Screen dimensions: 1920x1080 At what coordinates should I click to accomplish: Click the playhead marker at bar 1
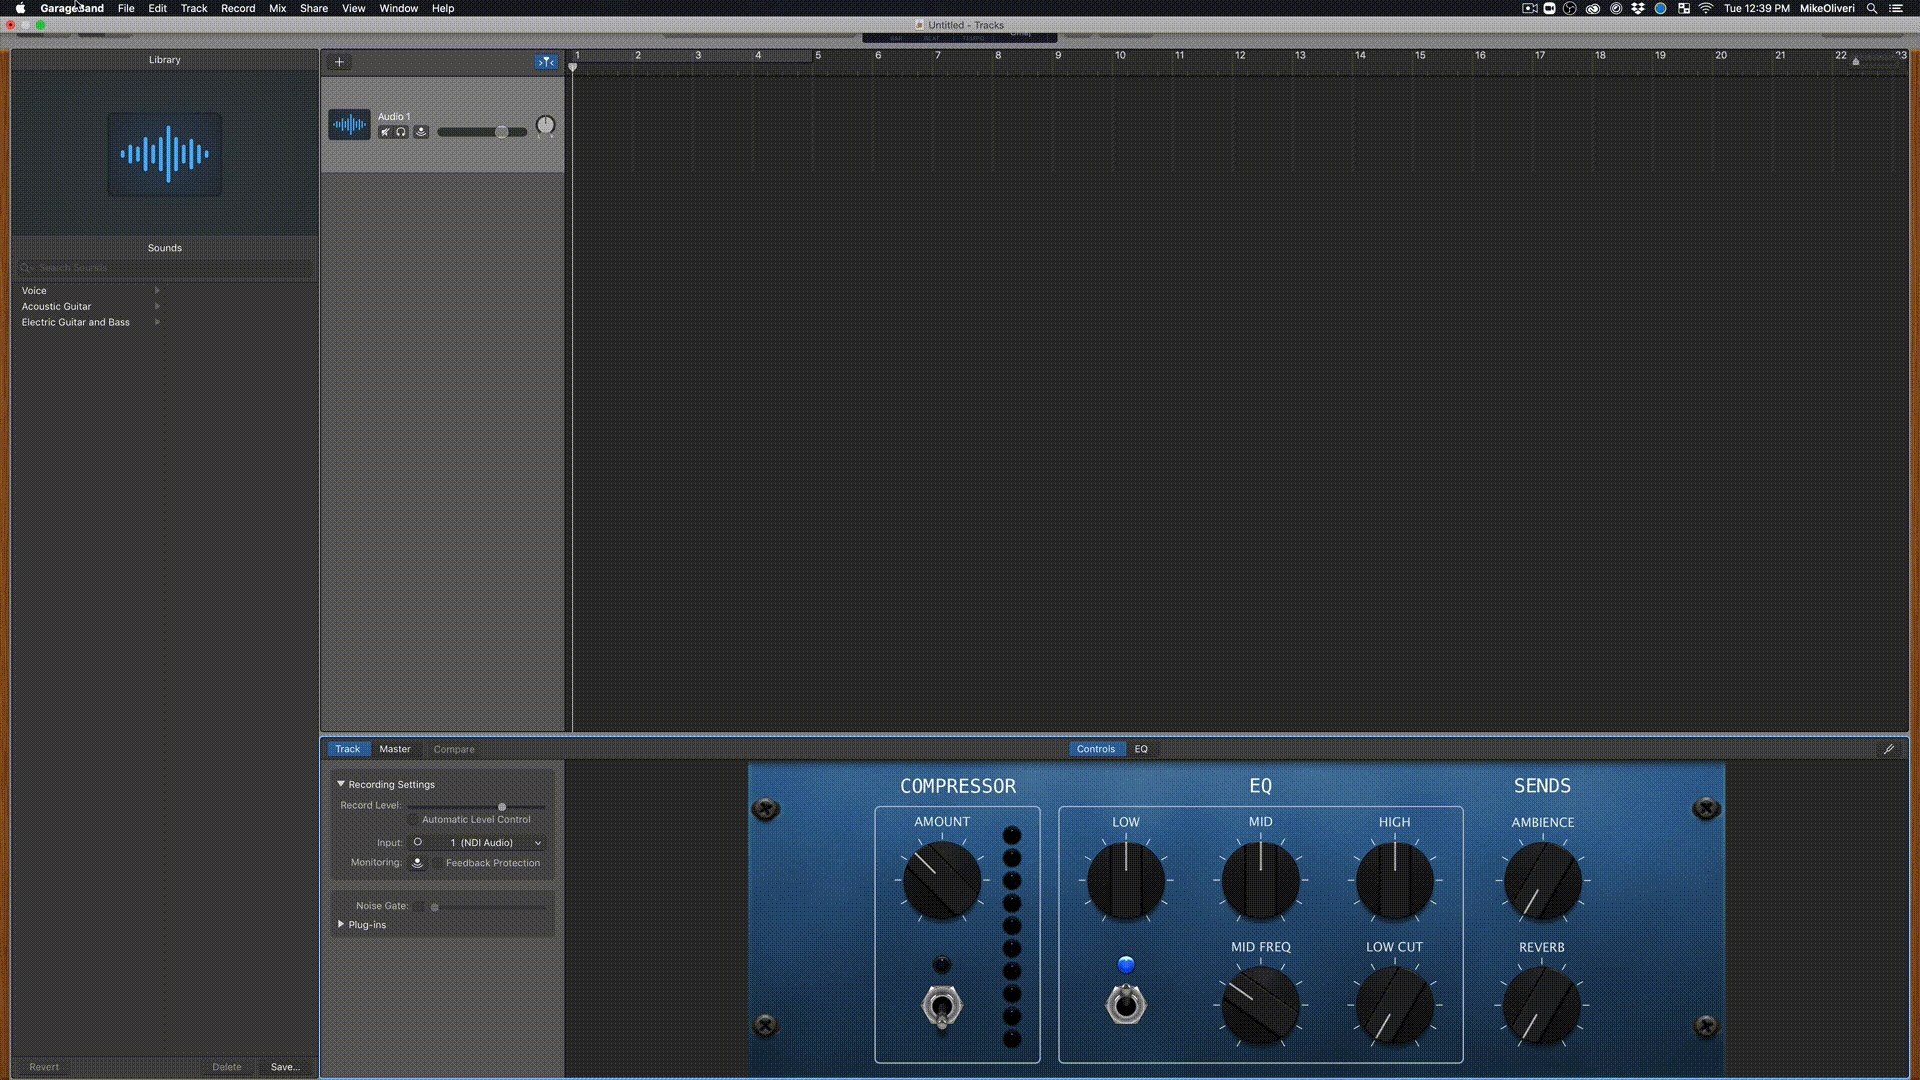tap(573, 67)
